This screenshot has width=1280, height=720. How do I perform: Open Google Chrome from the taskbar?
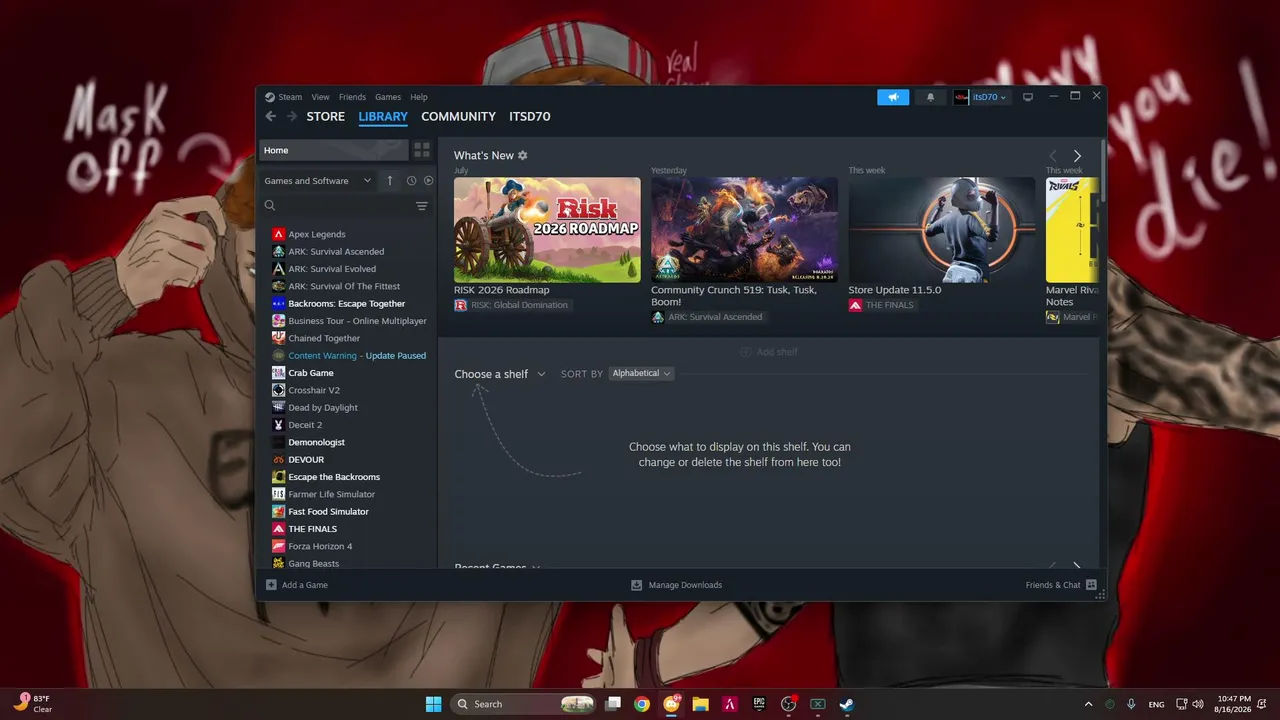coord(642,704)
